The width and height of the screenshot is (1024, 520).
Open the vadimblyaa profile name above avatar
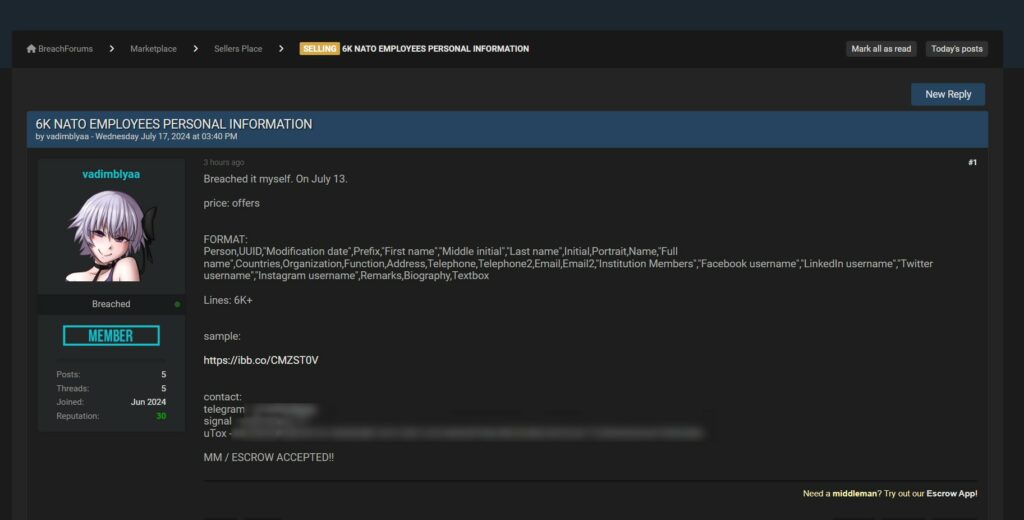coord(111,174)
